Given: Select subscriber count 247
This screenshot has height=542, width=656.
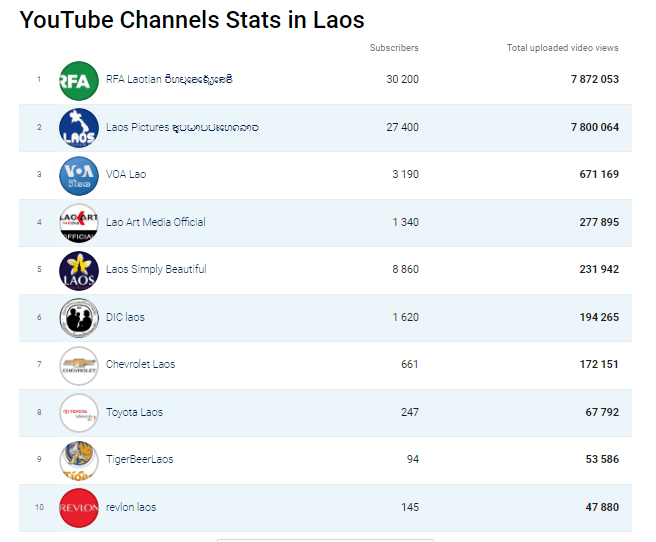Looking at the screenshot, I should click(x=410, y=412).
